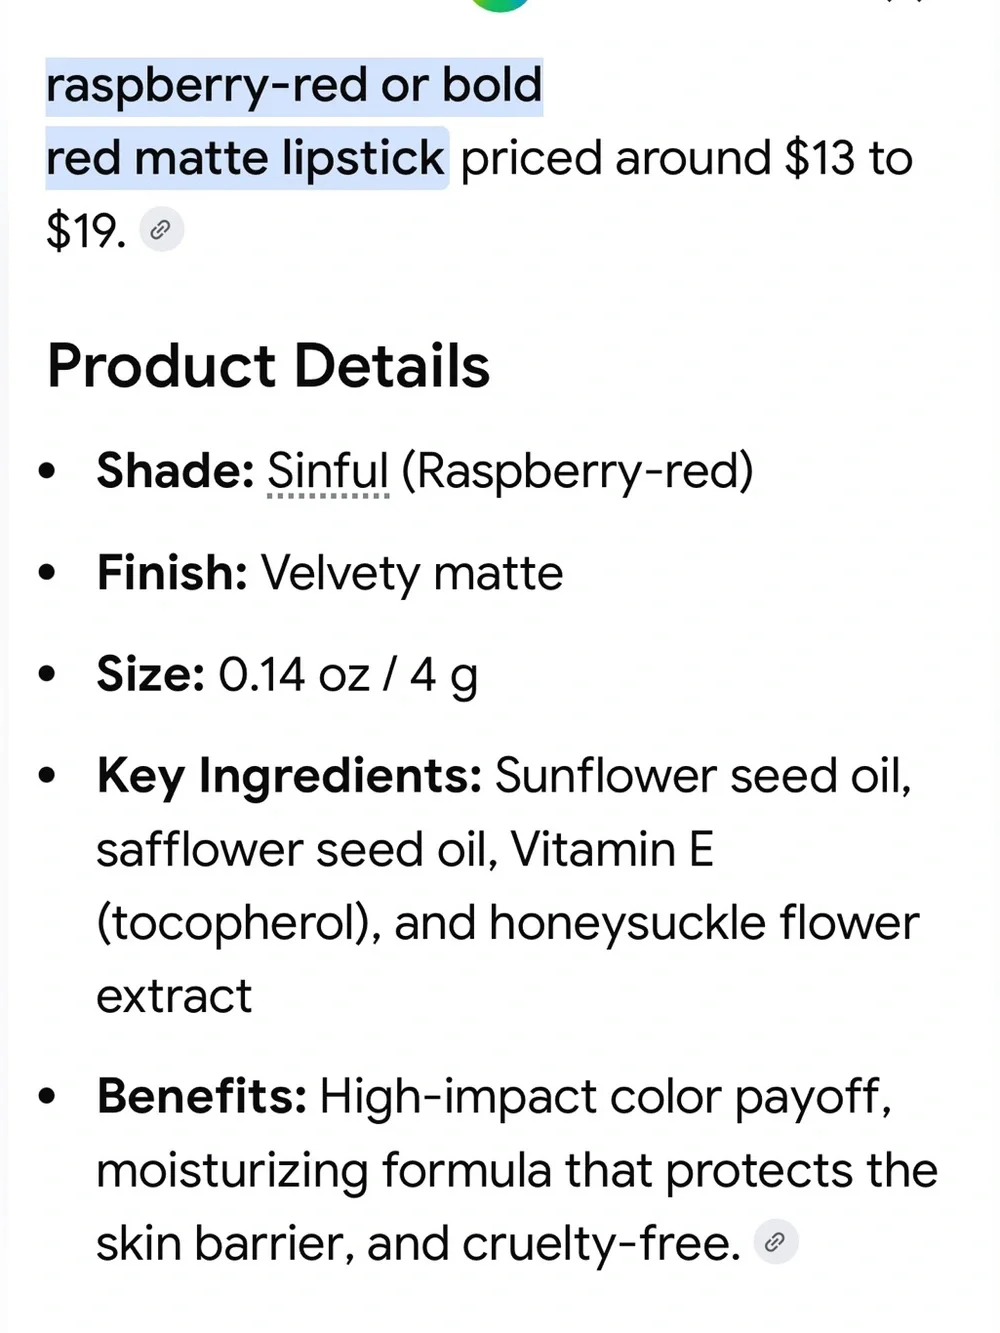Open the source link icon after cruelty-free

point(775,1242)
